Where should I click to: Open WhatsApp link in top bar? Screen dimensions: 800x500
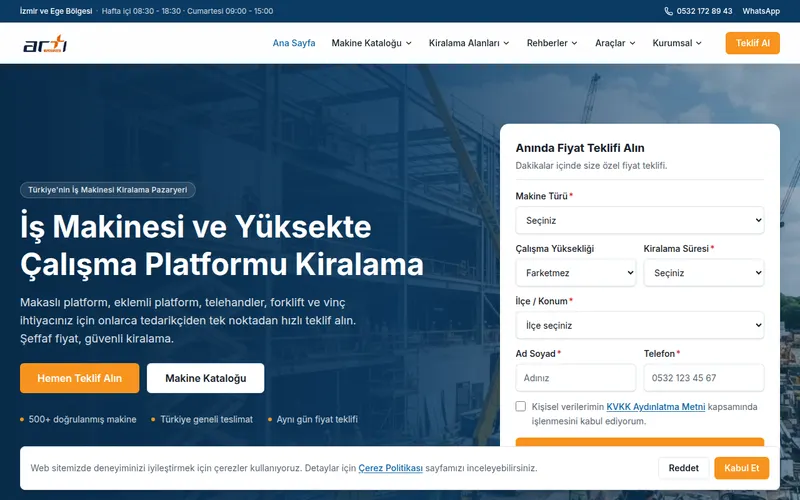click(x=761, y=11)
